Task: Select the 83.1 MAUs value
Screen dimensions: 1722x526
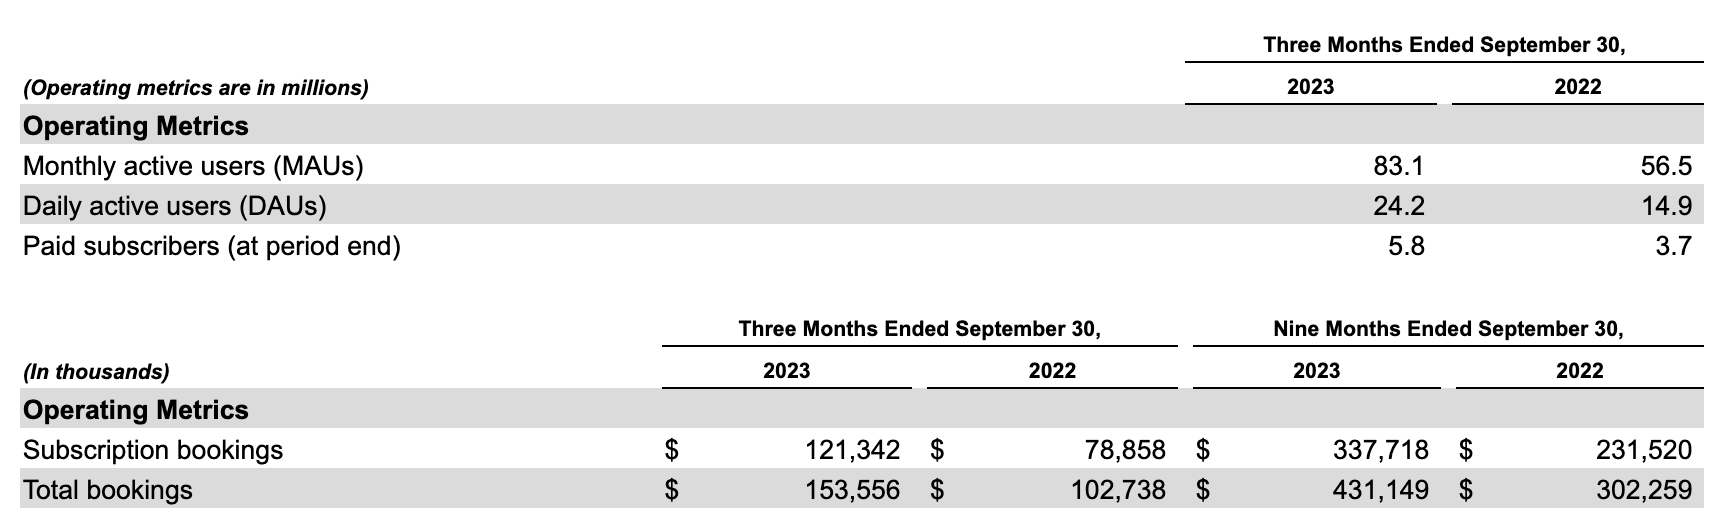Action: click(x=1398, y=166)
